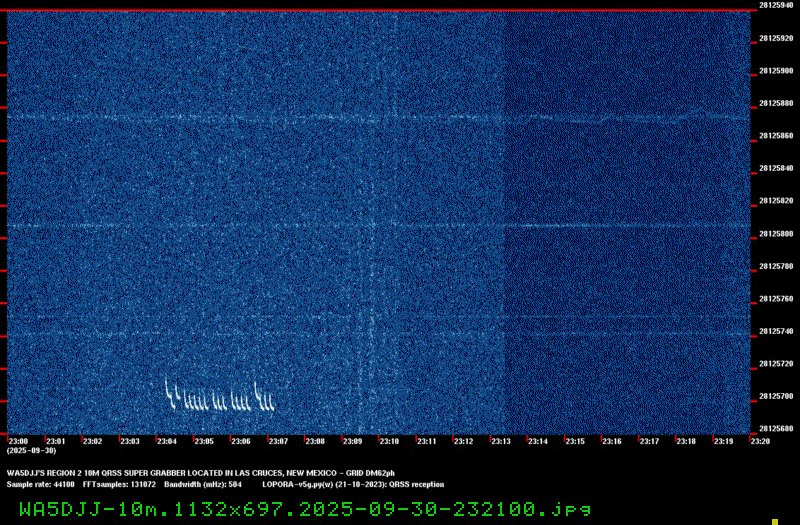Select the LOPORA-v5g.py QRSS reception text

pos(353,484)
